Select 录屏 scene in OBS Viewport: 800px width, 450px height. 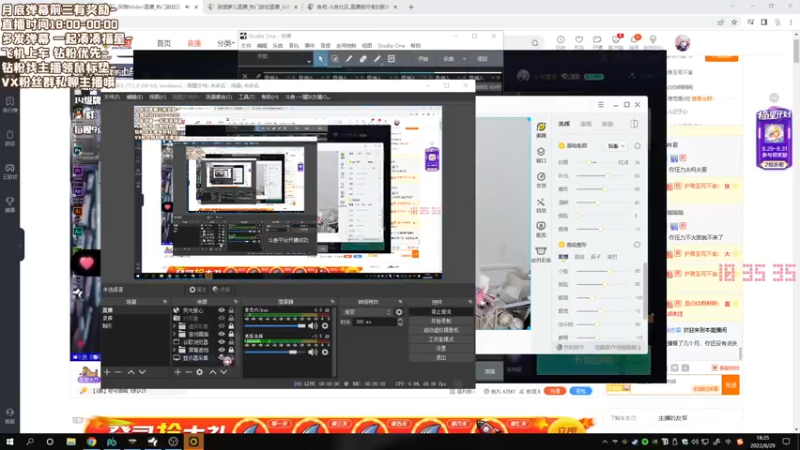click(x=135, y=318)
